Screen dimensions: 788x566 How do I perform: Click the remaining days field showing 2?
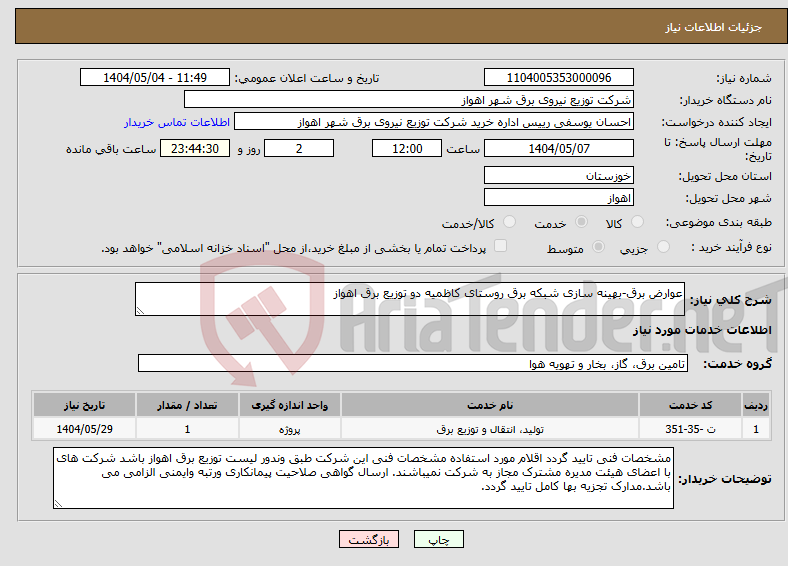[x=299, y=148]
